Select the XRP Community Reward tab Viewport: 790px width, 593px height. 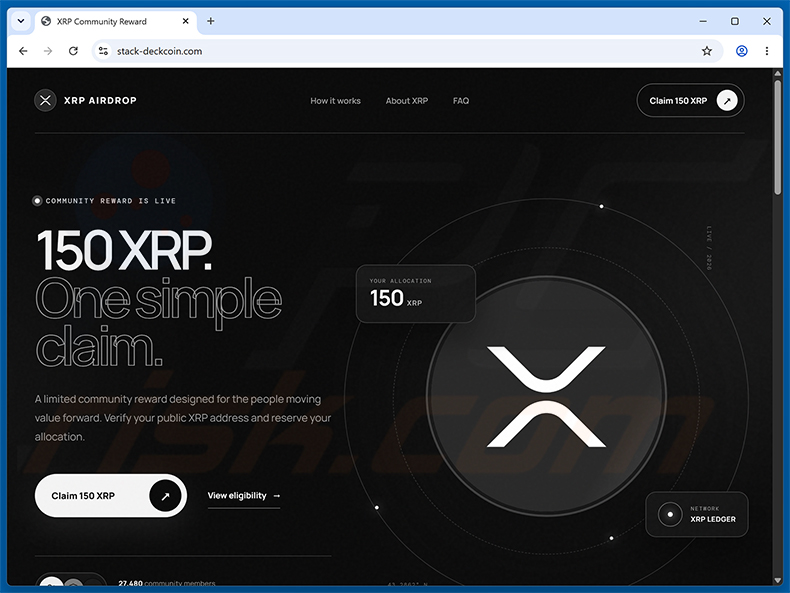tap(115, 22)
